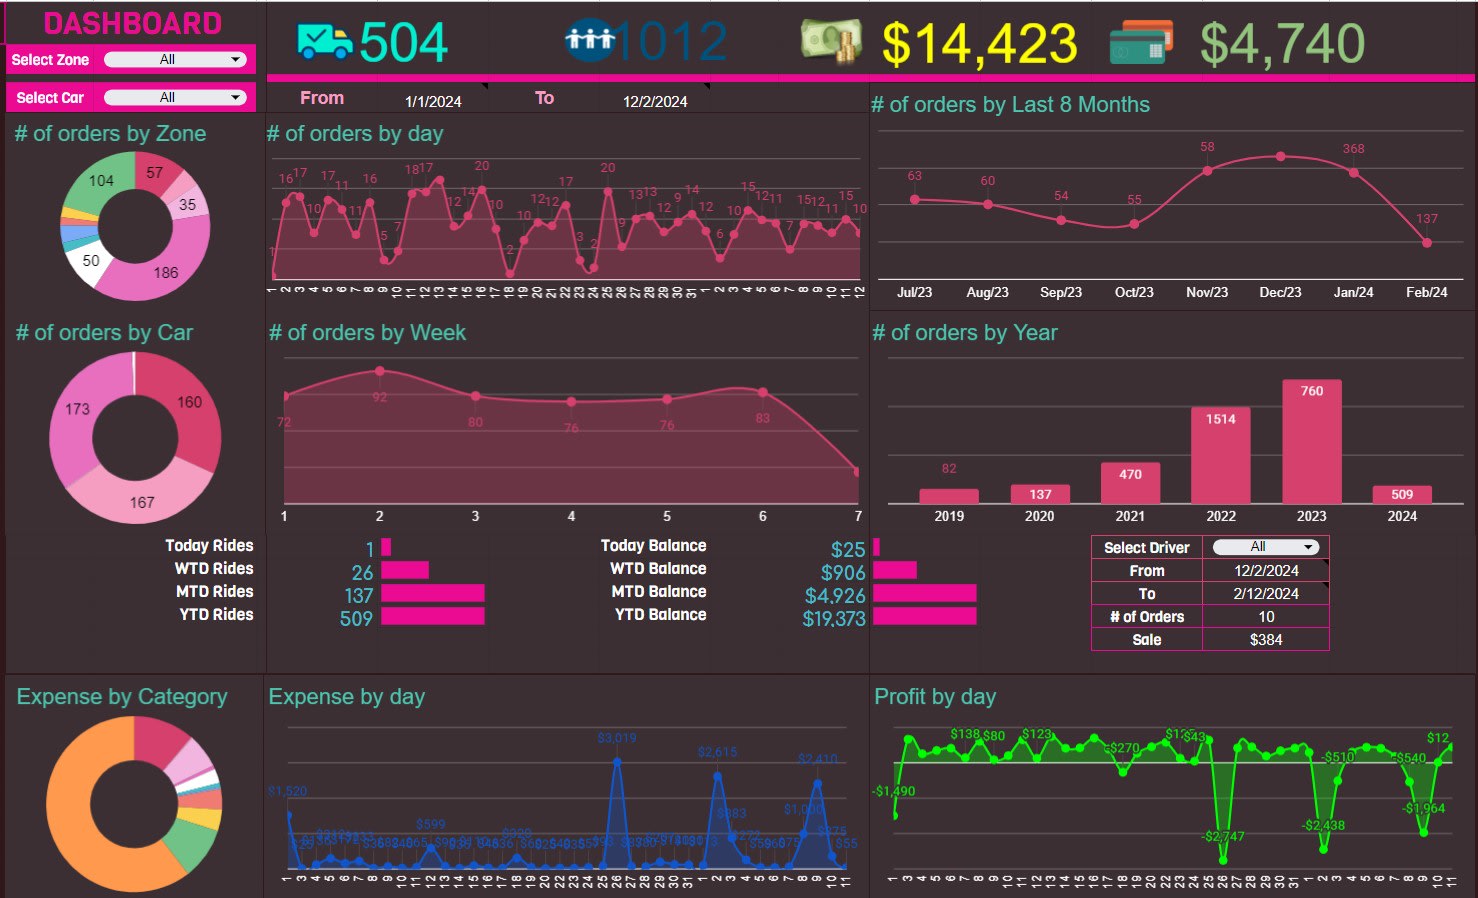Open the Select Zone dropdown

176,59
